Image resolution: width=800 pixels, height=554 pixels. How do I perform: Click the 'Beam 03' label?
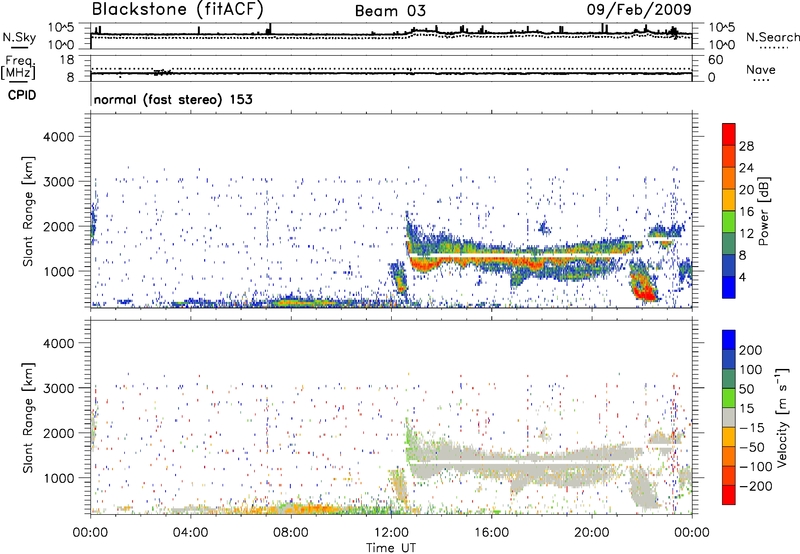pyautogui.click(x=390, y=11)
